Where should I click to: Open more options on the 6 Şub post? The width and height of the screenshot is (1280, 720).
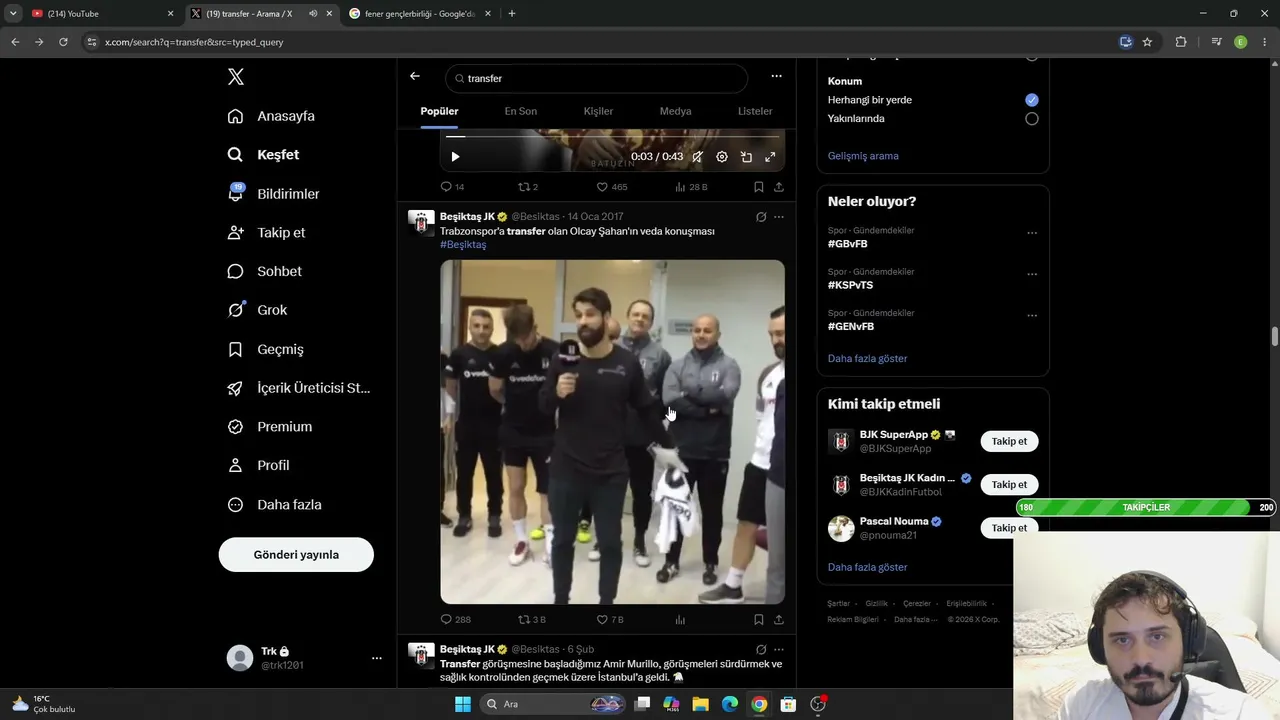779,650
